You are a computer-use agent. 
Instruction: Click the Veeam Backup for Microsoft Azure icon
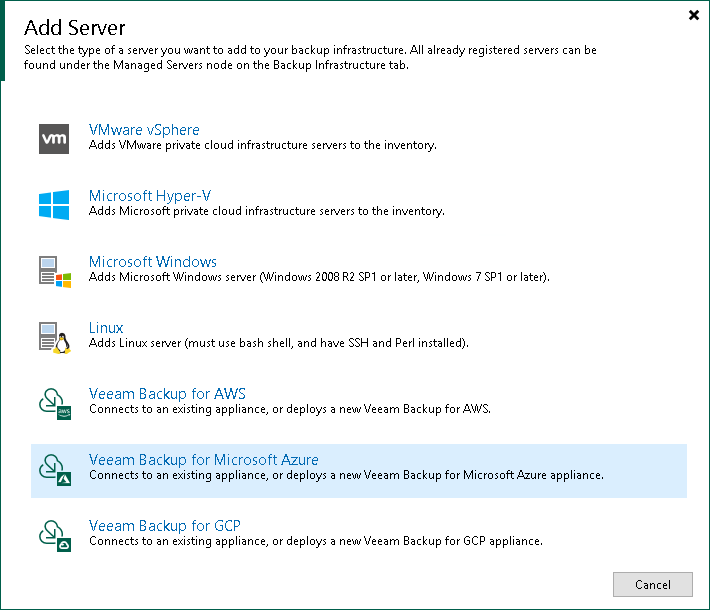click(55, 470)
